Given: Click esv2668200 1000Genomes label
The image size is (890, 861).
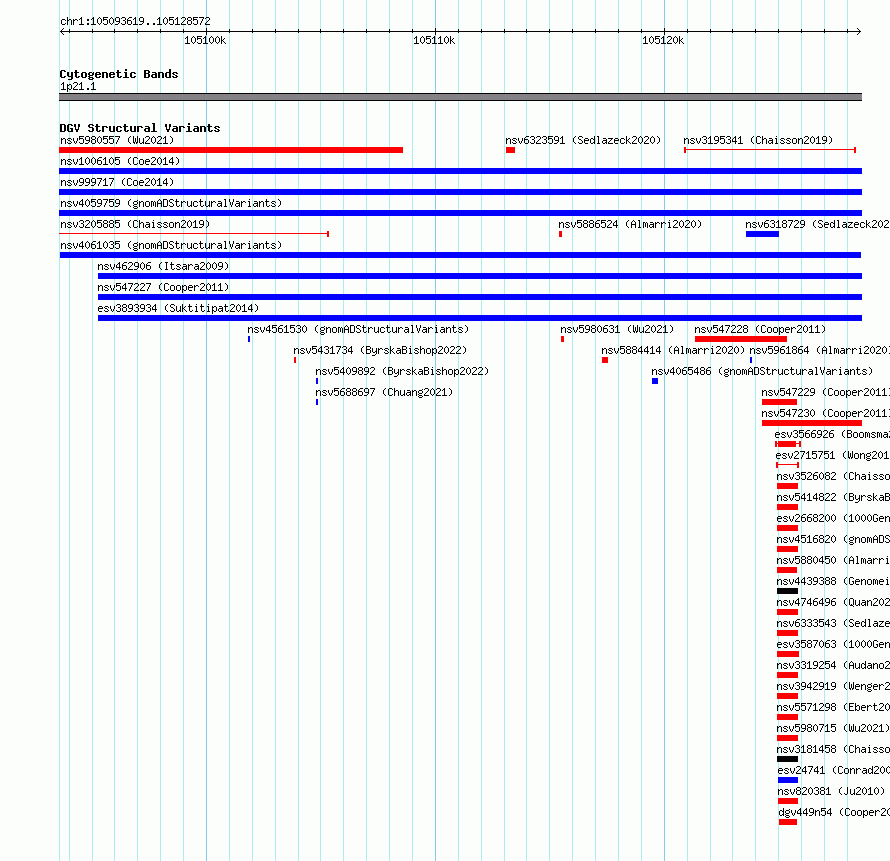Looking at the screenshot, I should click(x=833, y=518).
